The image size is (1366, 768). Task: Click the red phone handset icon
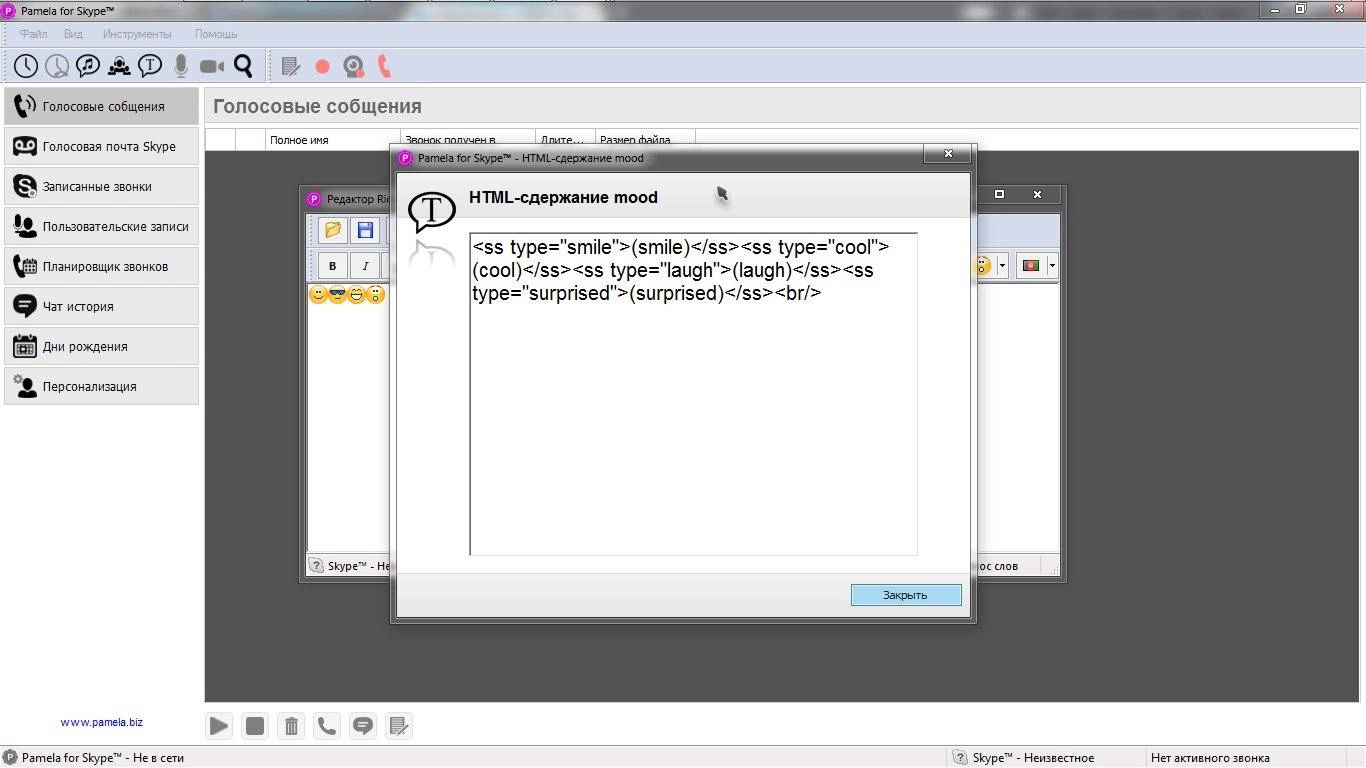[x=384, y=67]
